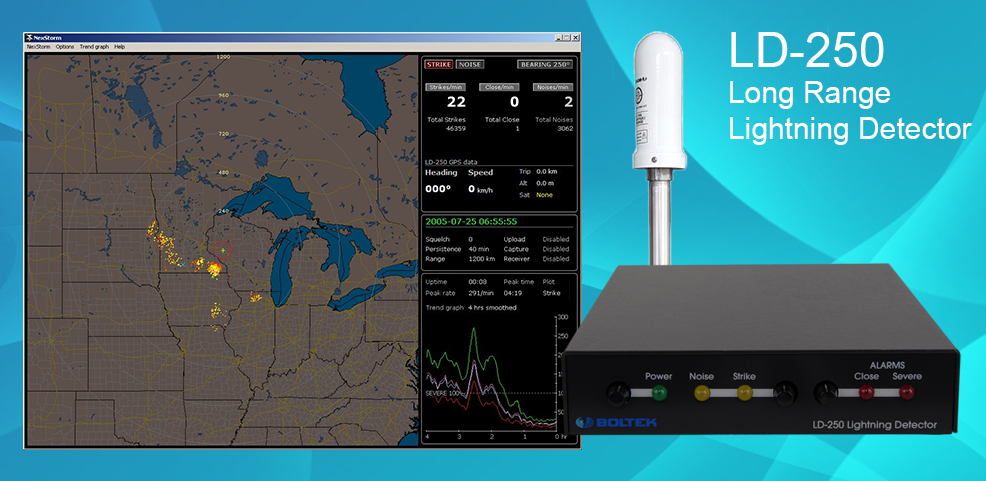
Task: Click the red Close alarm LED
Action: coord(867,394)
